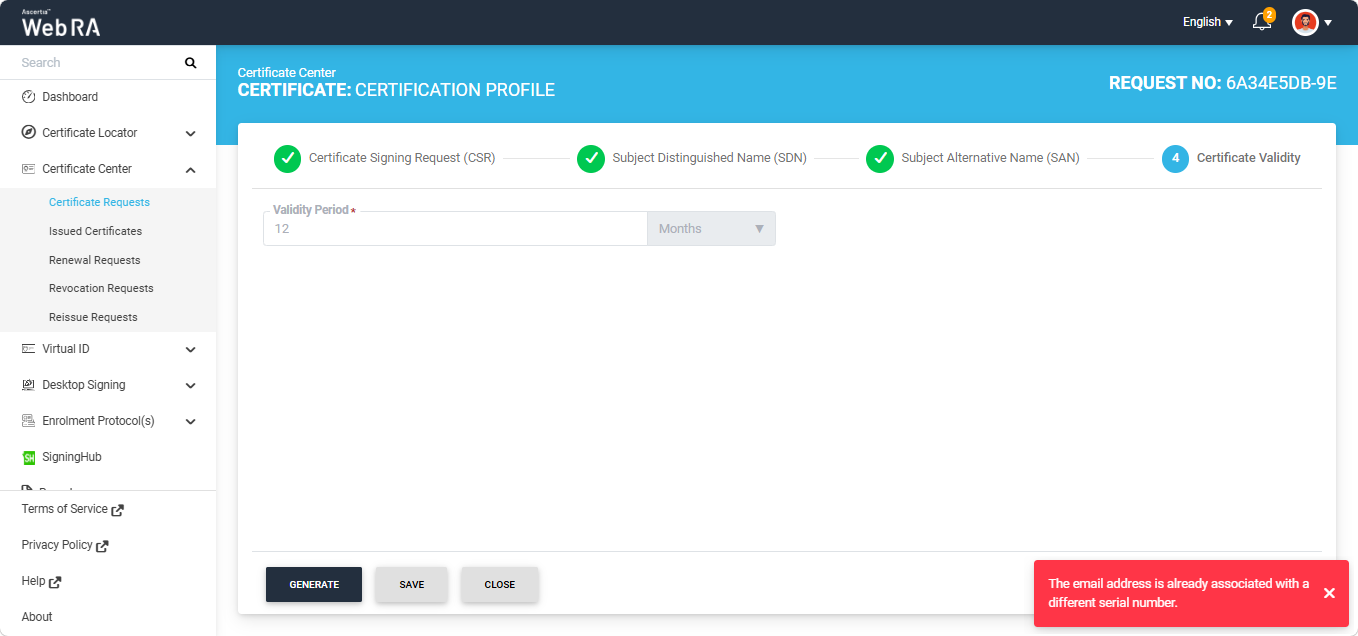The height and width of the screenshot is (636, 1358).
Task: Go to Subject Distinguished Name (SDN) step
Action: click(710, 158)
